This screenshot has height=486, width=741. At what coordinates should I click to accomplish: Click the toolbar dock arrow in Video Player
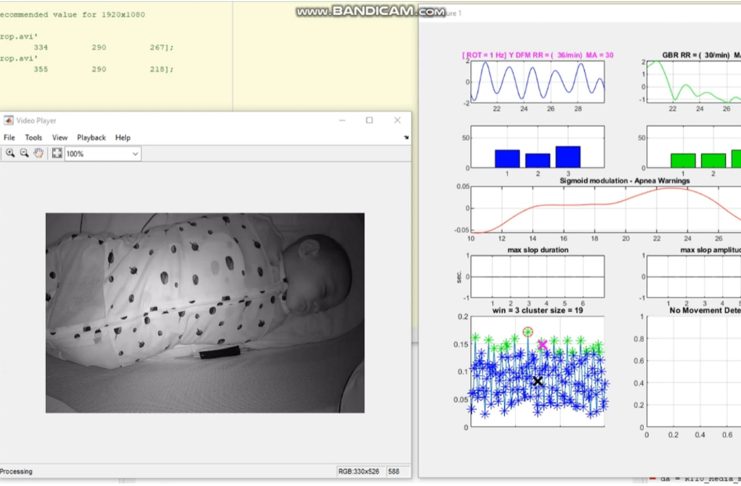[x=406, y=138]
